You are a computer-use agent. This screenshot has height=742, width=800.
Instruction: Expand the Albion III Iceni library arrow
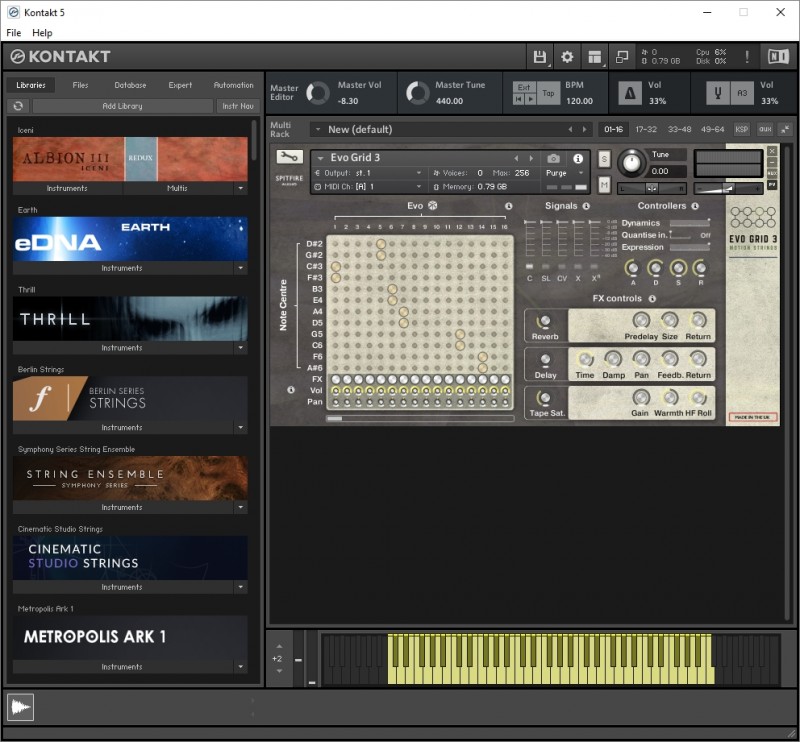click(241, 188)
